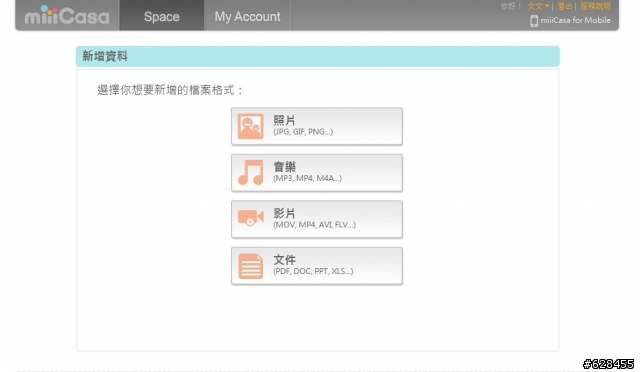
Task: Click the 選擇你想要新增的檔案格式 prompt text
Action: tap(170, 90)
